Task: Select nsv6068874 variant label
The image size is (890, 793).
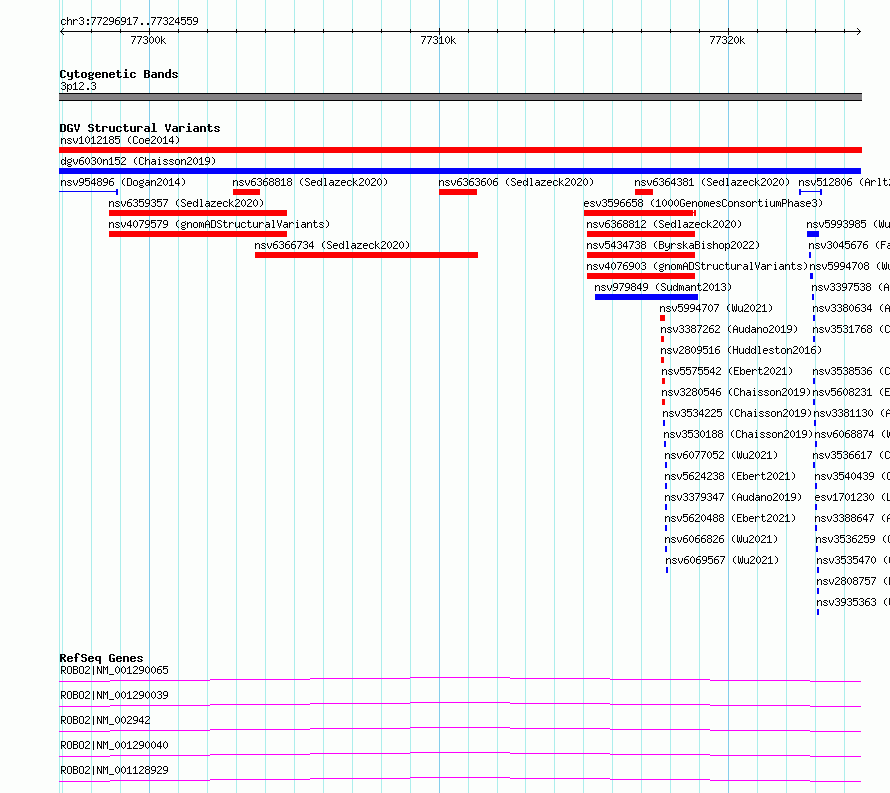Action: pos(852,434)
